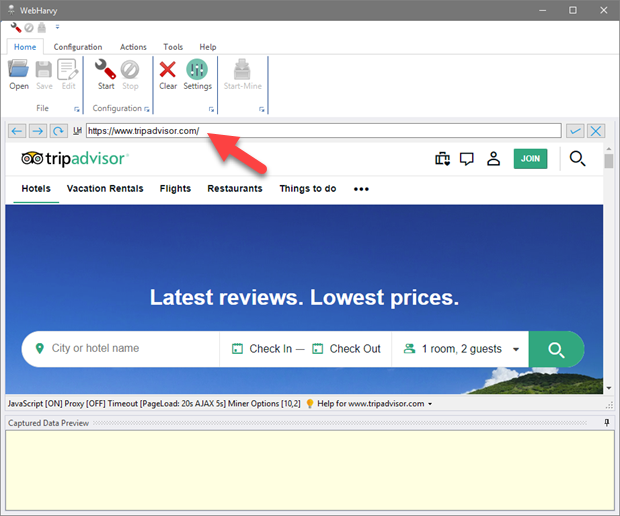
Task: Open the Settings icon in ribbon
Action: (197, 70)
